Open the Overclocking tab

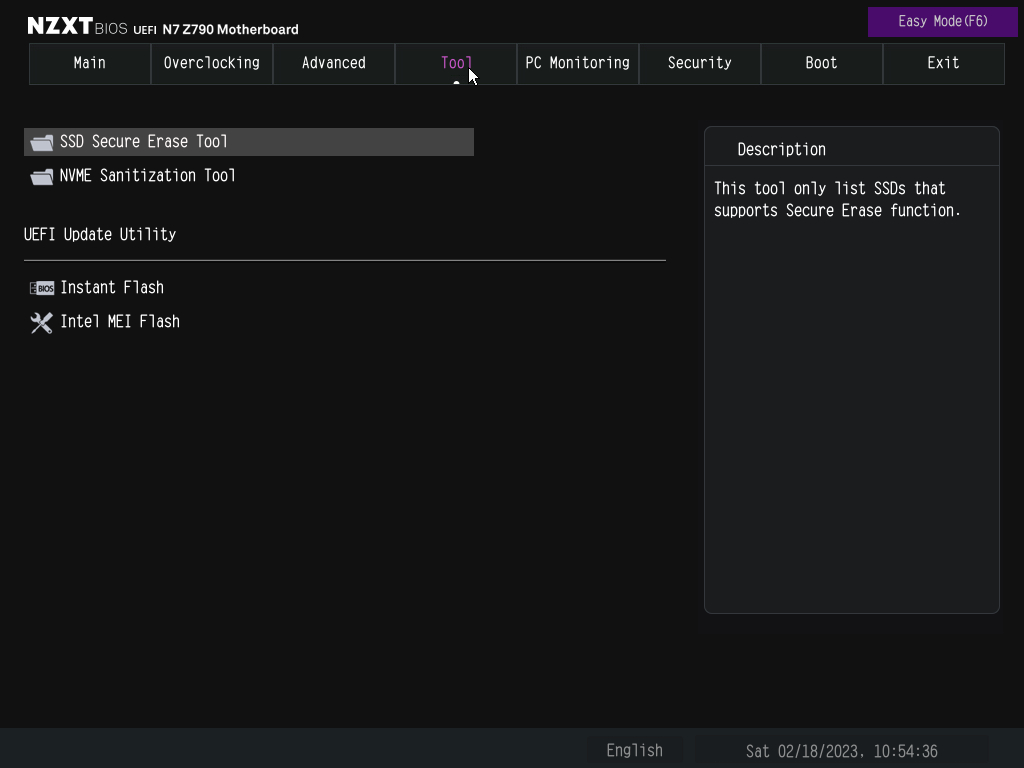[211, 63]
